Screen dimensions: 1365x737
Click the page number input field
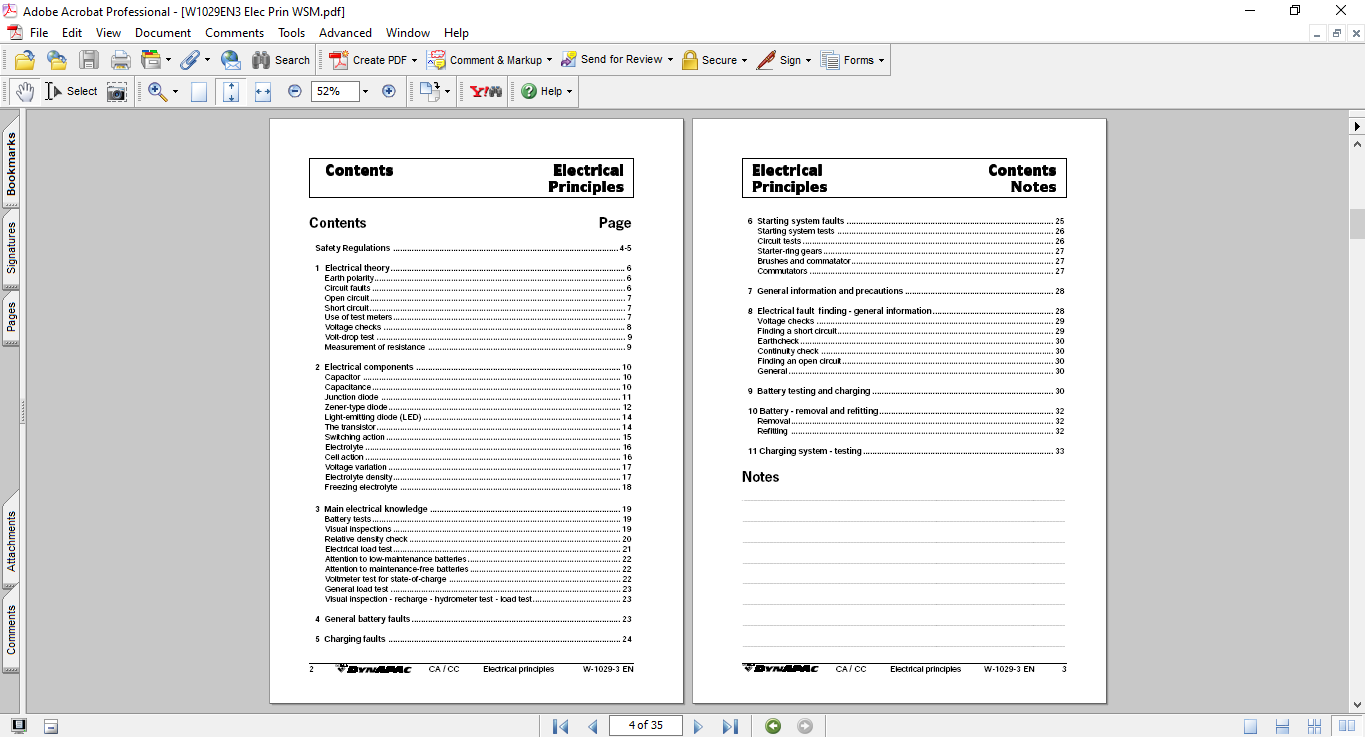pyautogui.click(x=645, y=725)
